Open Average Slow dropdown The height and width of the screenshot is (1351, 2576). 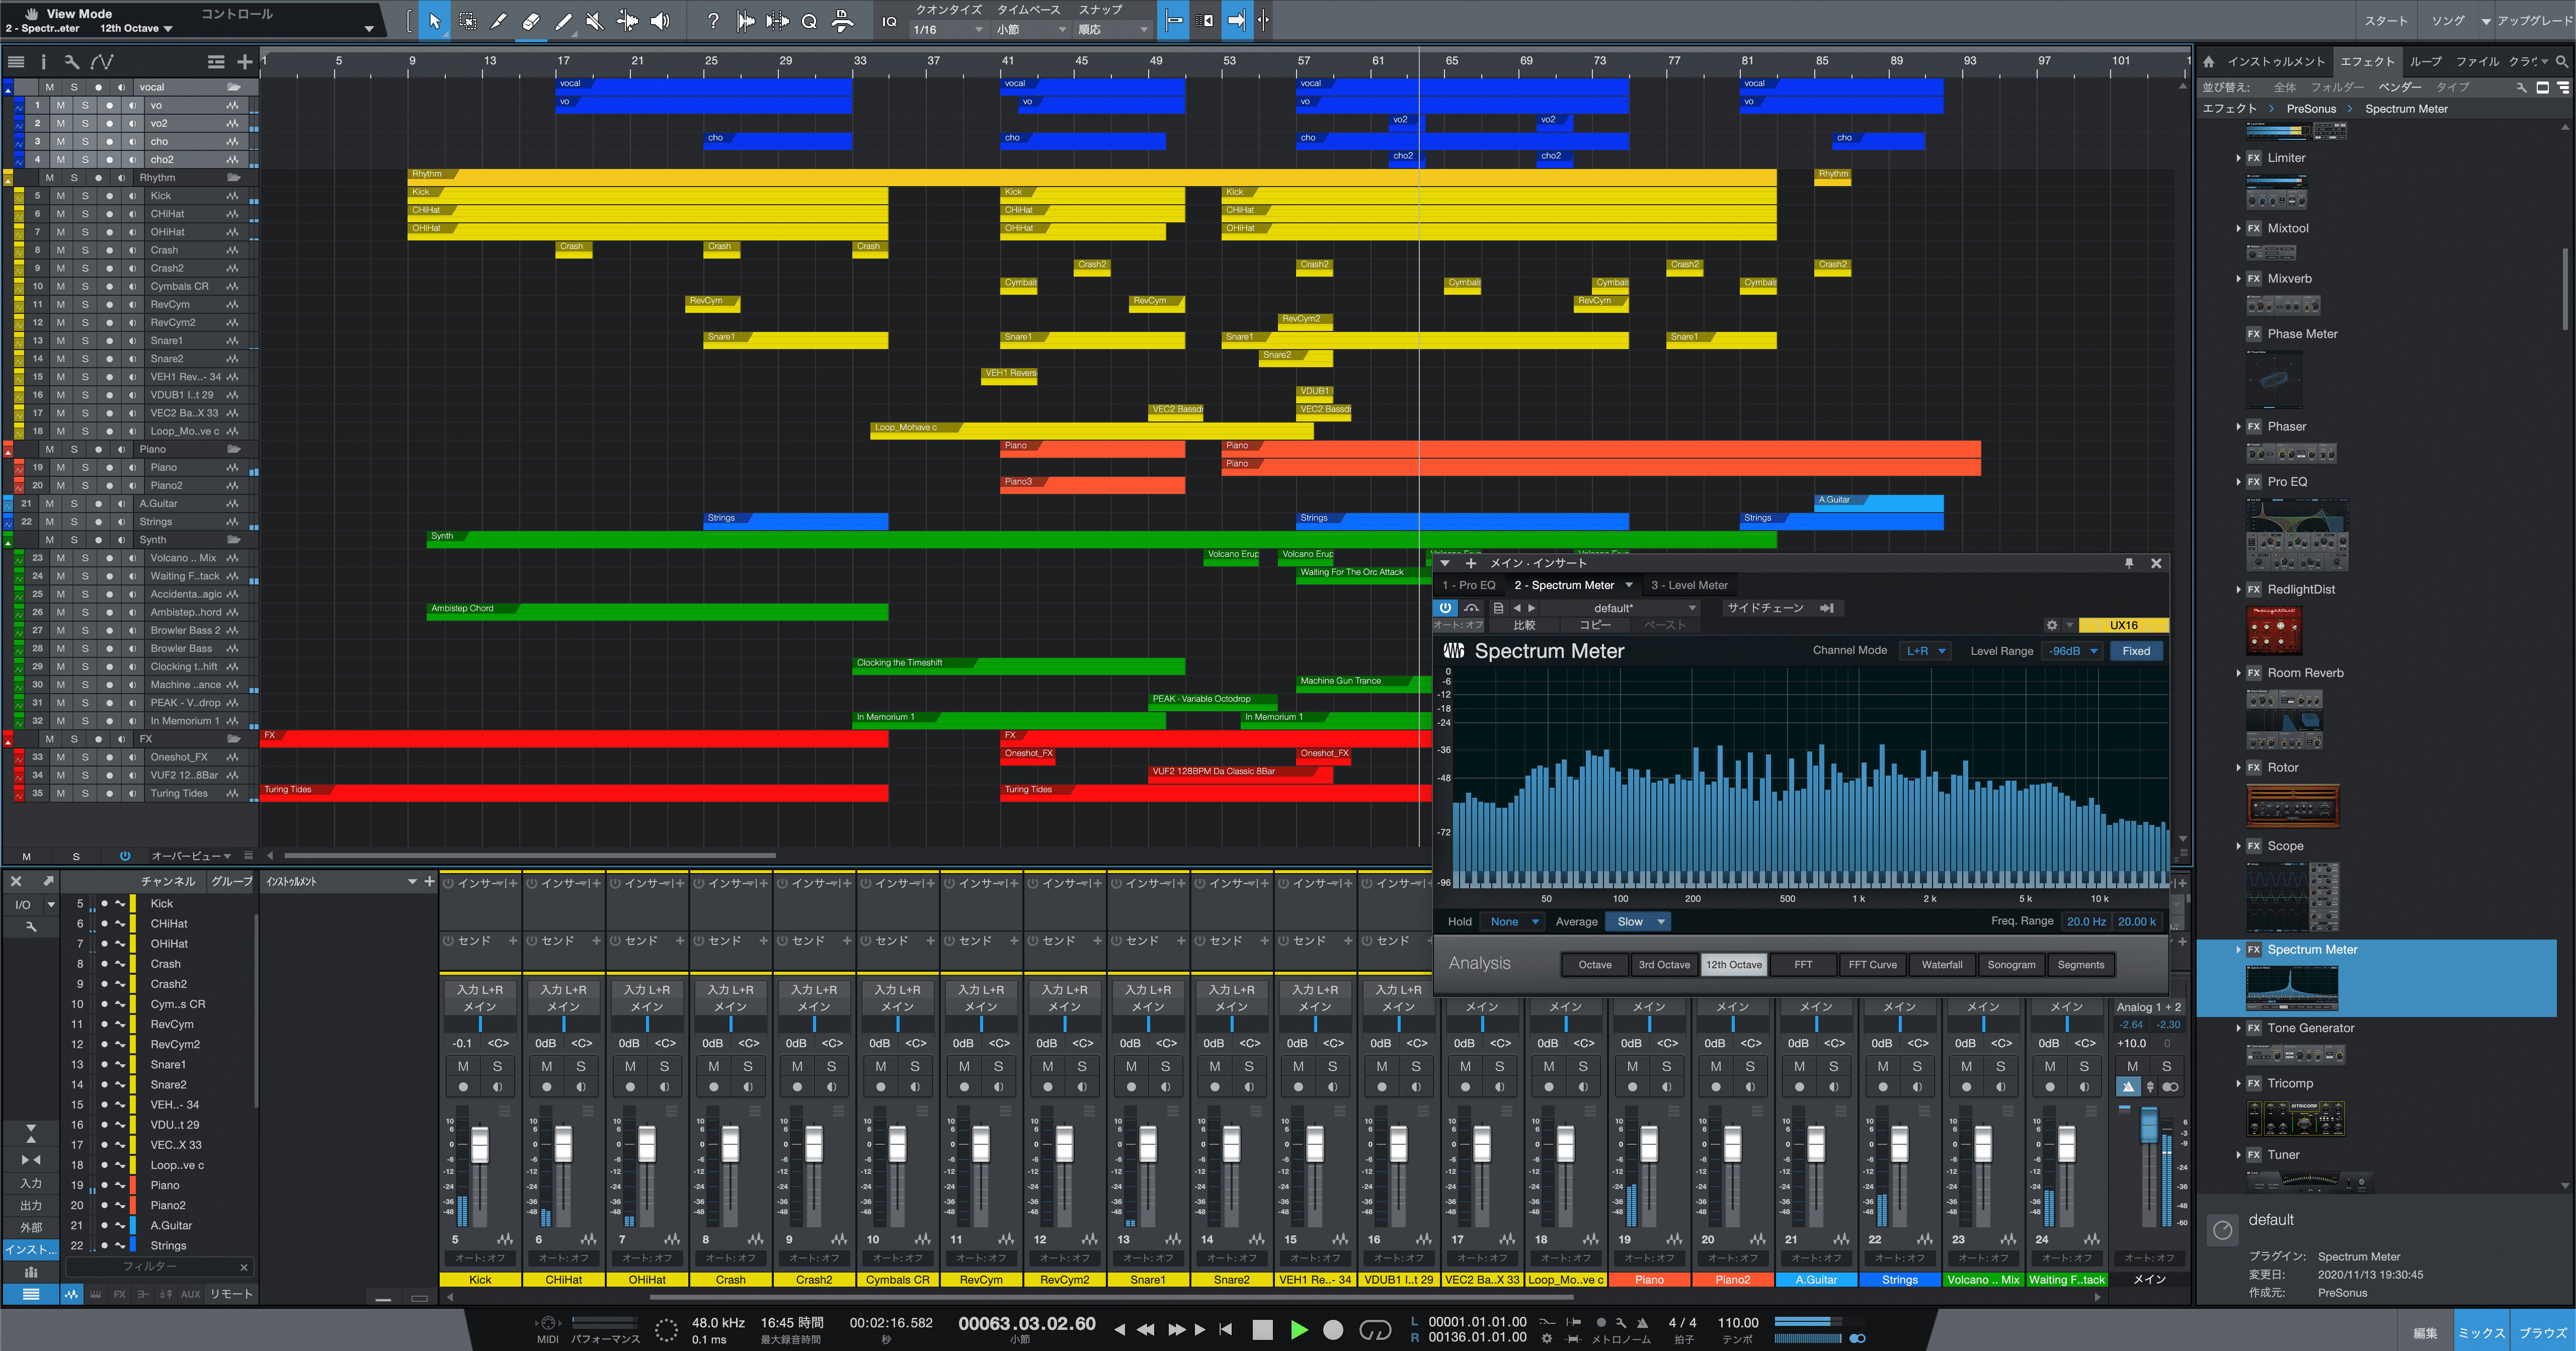[x=1639, y=922]
